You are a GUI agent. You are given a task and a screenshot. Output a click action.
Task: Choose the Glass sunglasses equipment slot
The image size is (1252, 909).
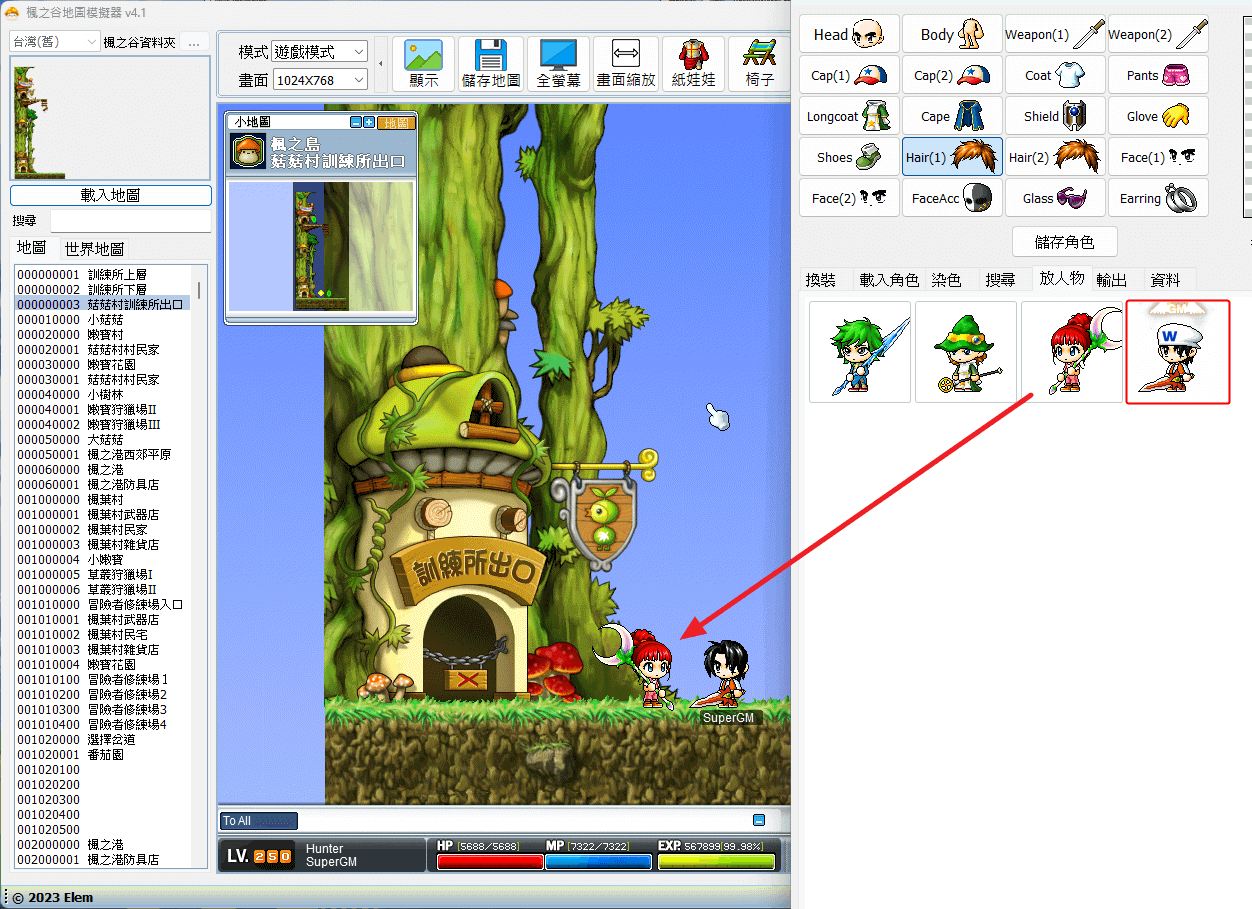[x=1056, y=198]
